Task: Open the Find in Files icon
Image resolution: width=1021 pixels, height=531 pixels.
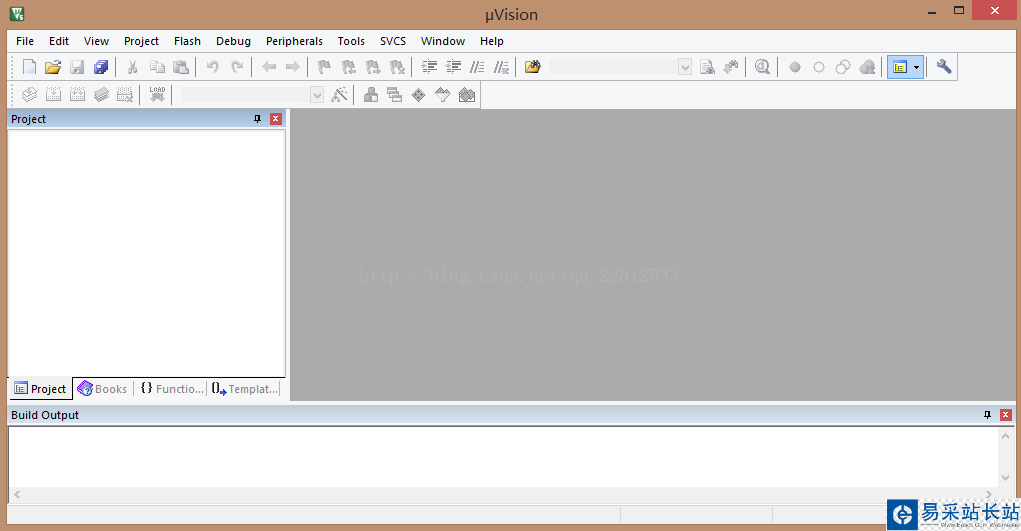Action: click(x=533, y=66)
